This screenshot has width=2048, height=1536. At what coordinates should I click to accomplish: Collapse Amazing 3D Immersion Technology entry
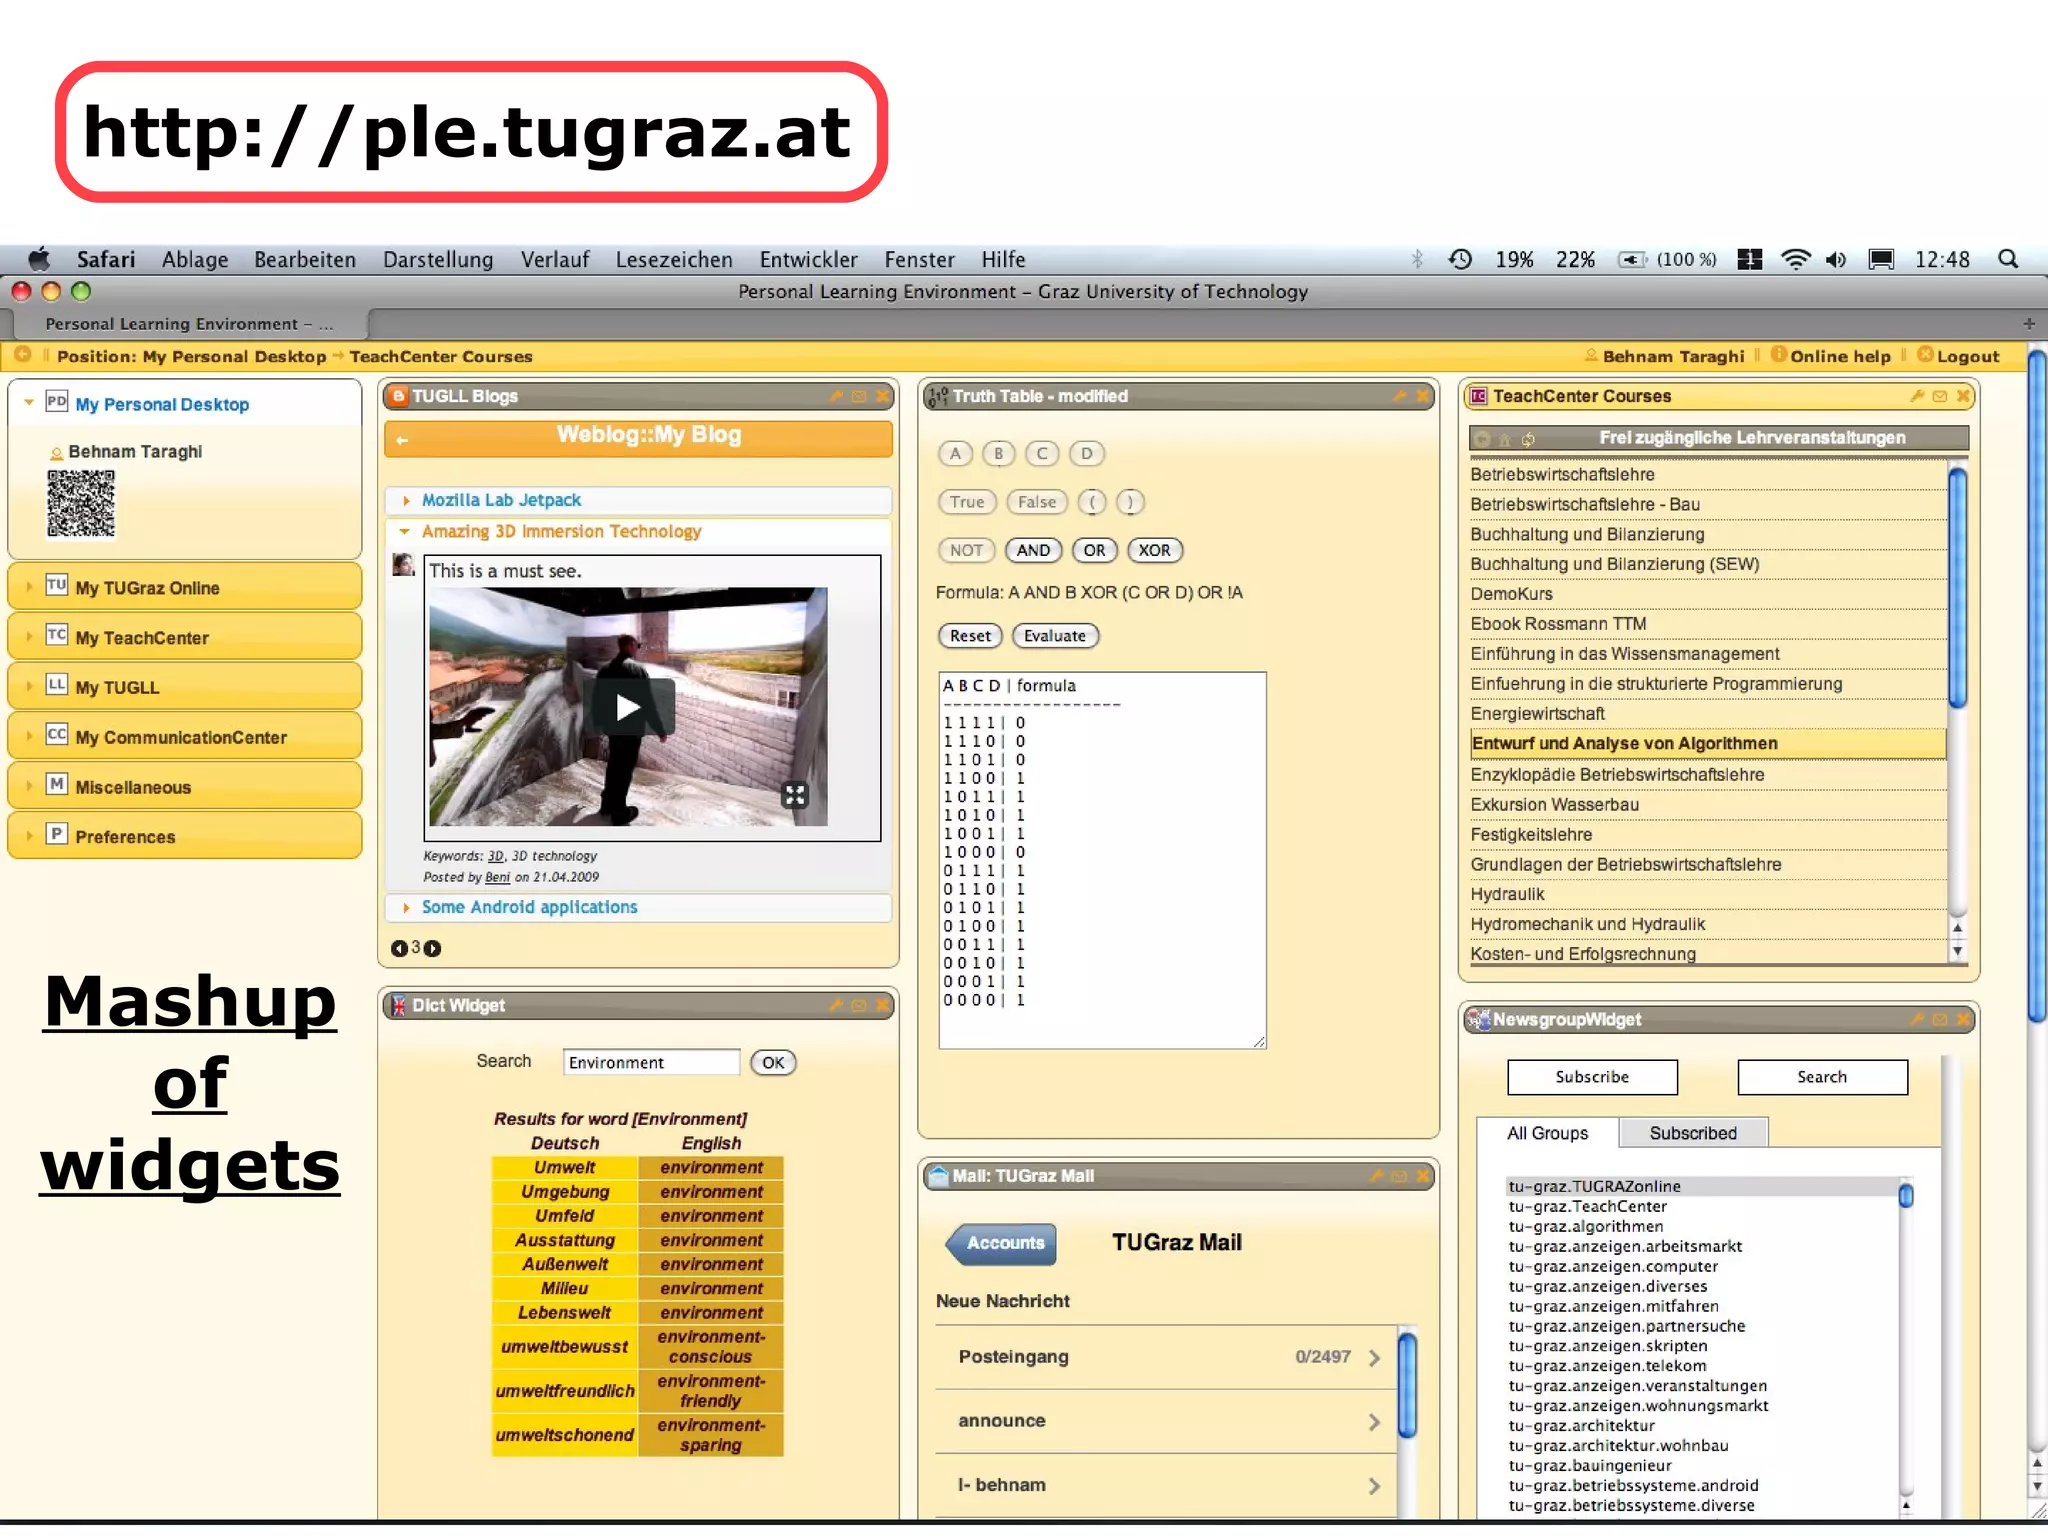405,531
